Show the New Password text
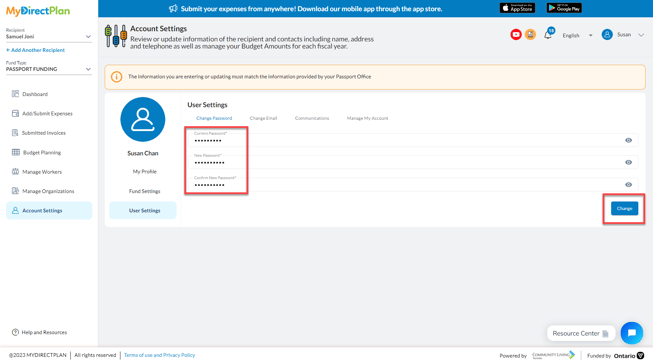Screen dimensions: 653x364 click(628, 162)
